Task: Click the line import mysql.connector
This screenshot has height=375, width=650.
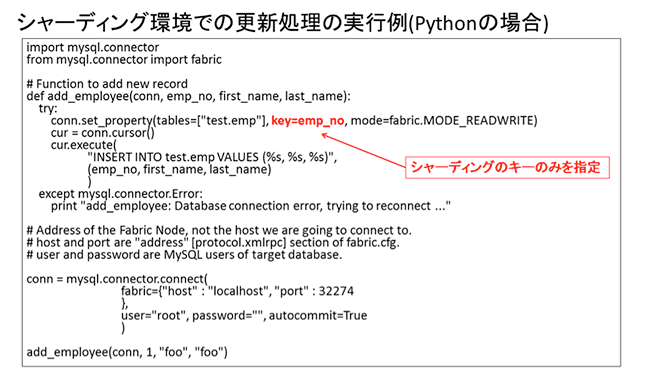Action: 93,47
